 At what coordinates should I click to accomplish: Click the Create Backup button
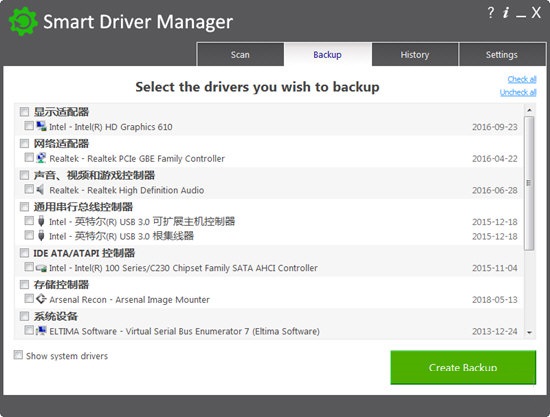tap(463, 367)
